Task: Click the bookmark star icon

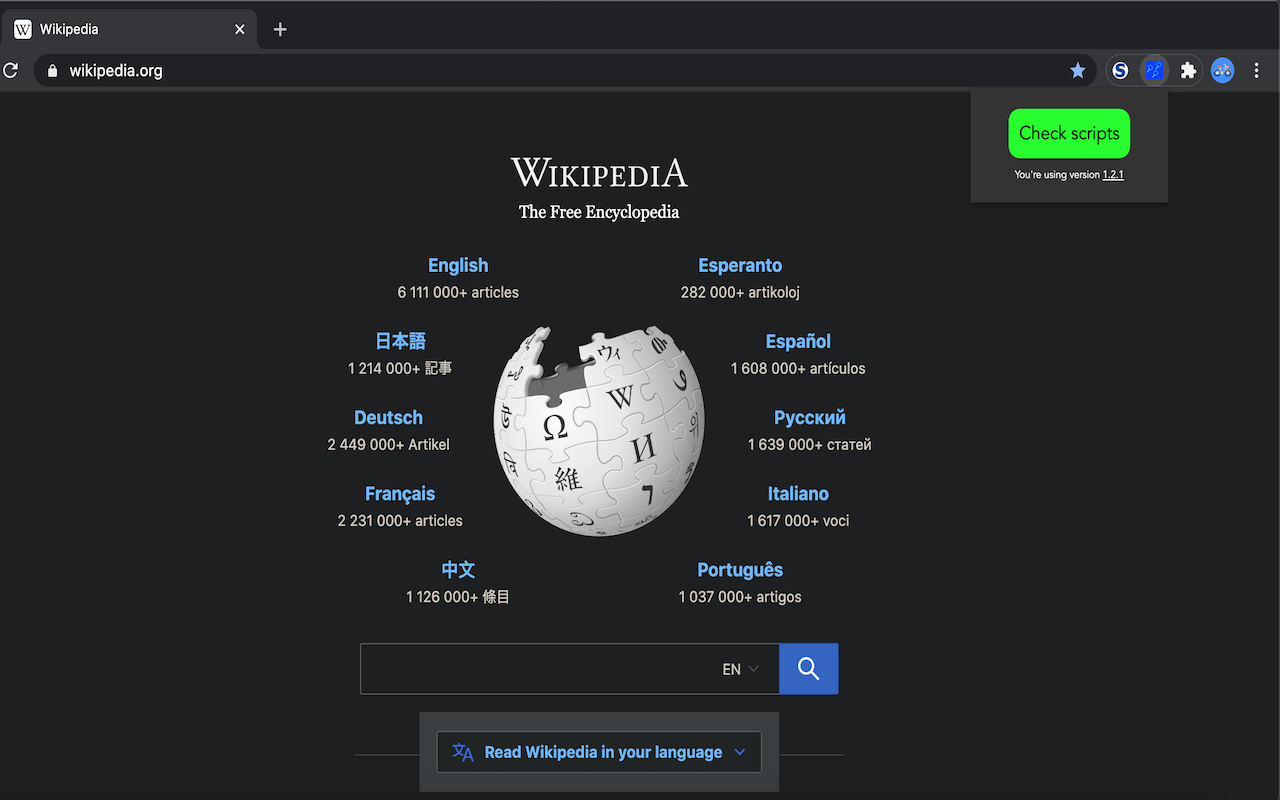Action: pyautogui.click(x=1077, y=70)
